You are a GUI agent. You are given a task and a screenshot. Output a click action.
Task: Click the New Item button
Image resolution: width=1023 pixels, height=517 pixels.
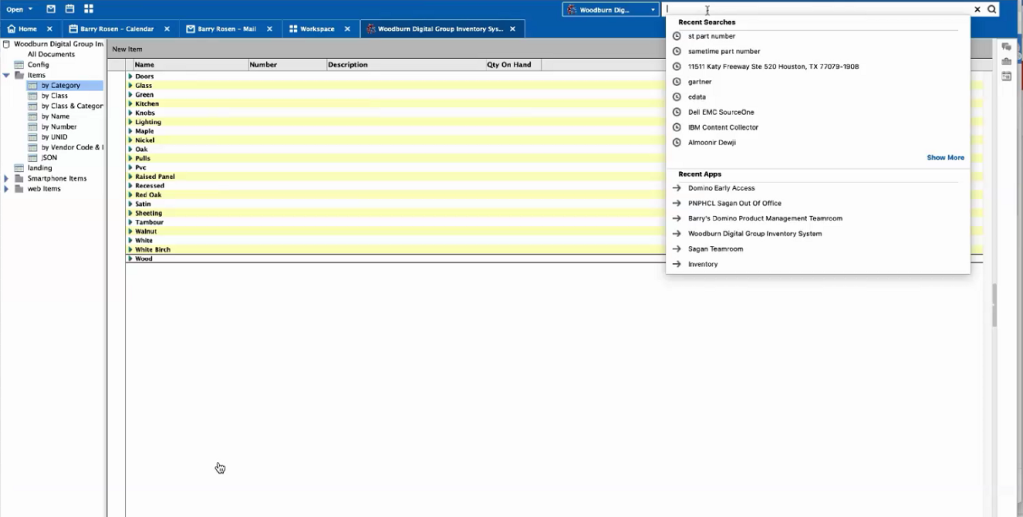(x=127, y=49)
